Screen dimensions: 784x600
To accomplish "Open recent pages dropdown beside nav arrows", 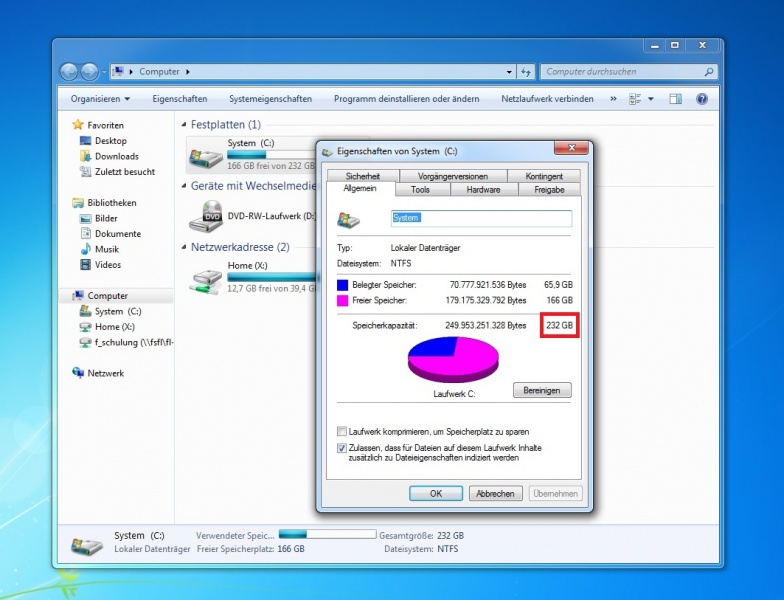I will (x=104, y=72).
